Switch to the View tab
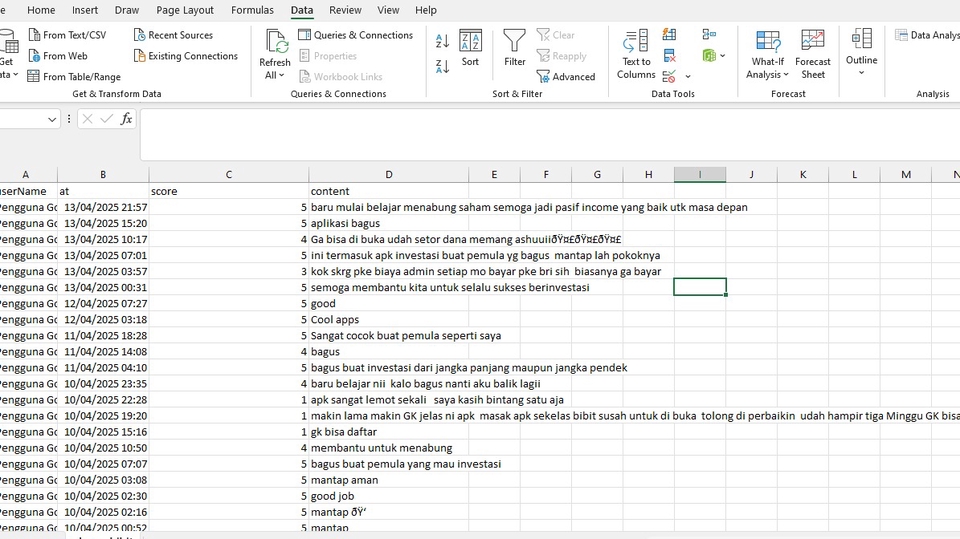 point(388,10)
